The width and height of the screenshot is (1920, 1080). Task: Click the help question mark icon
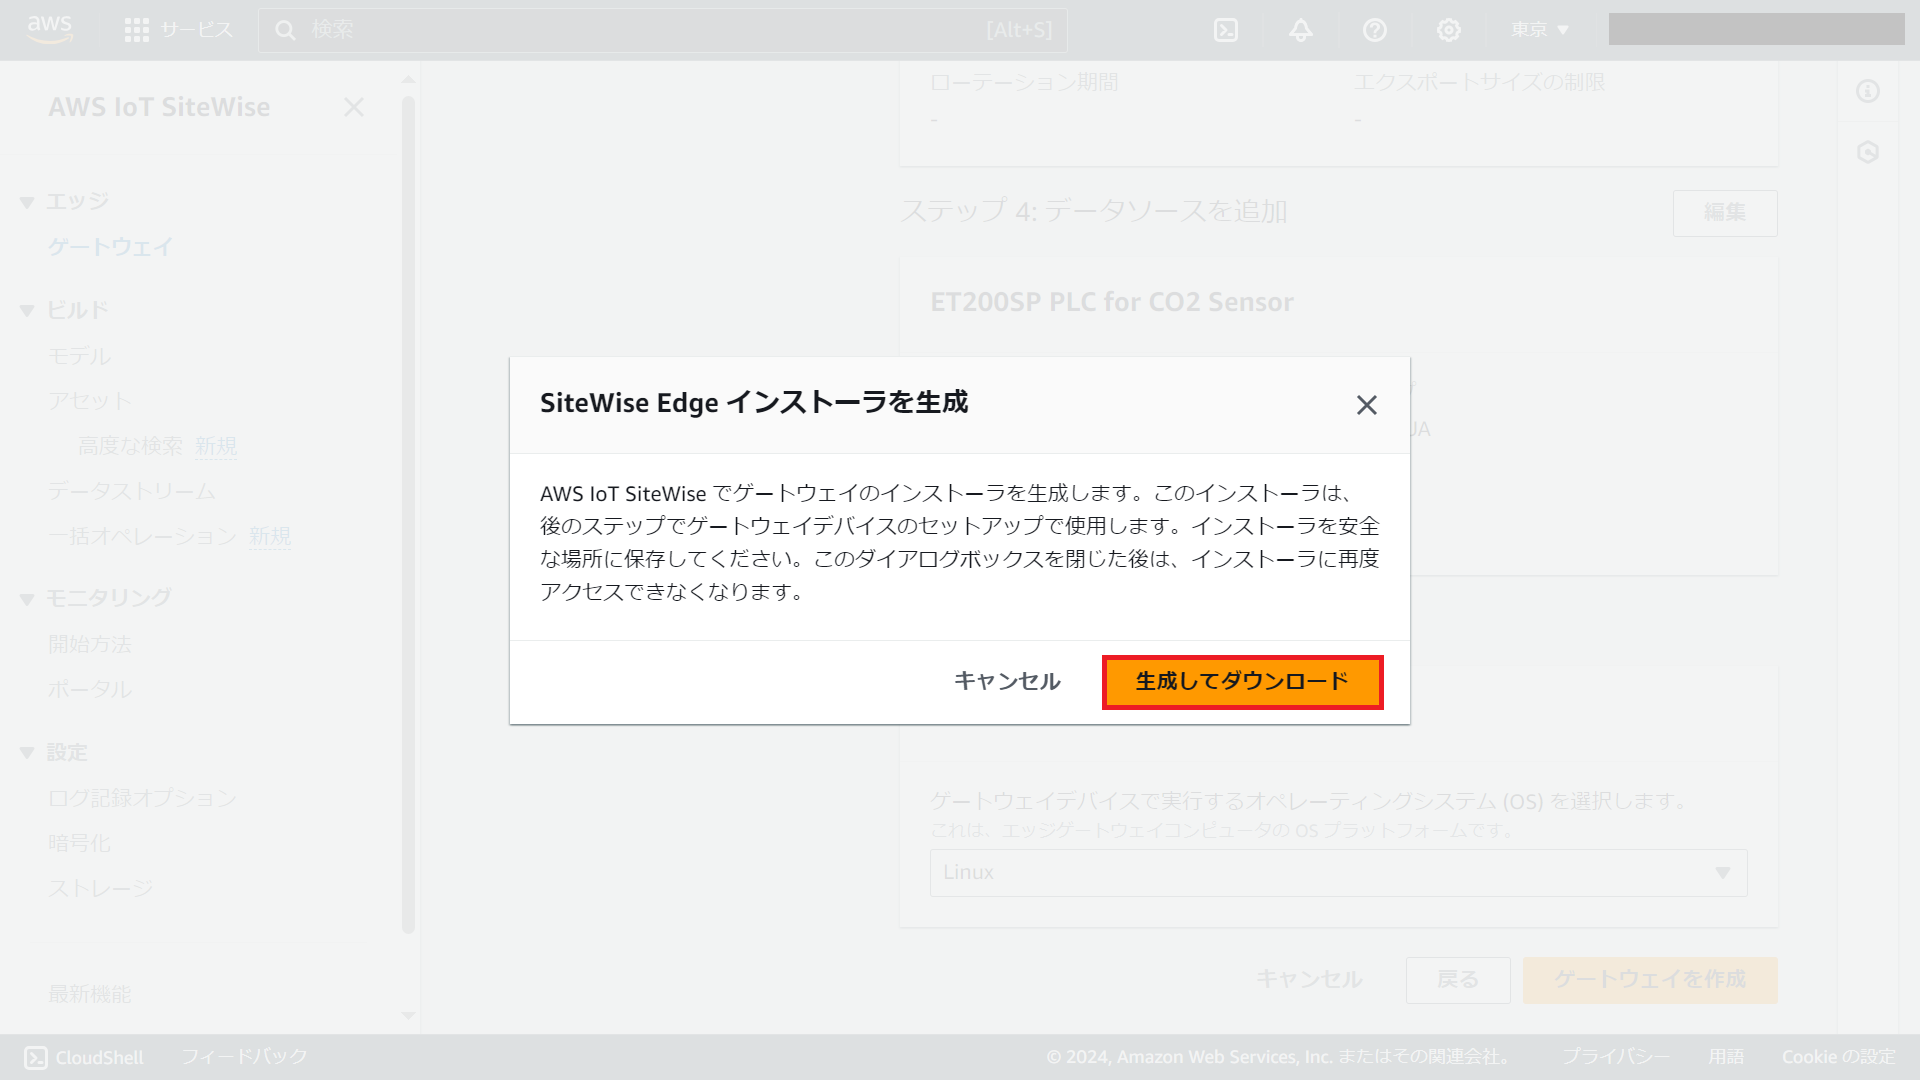(x=1375, y=30)
